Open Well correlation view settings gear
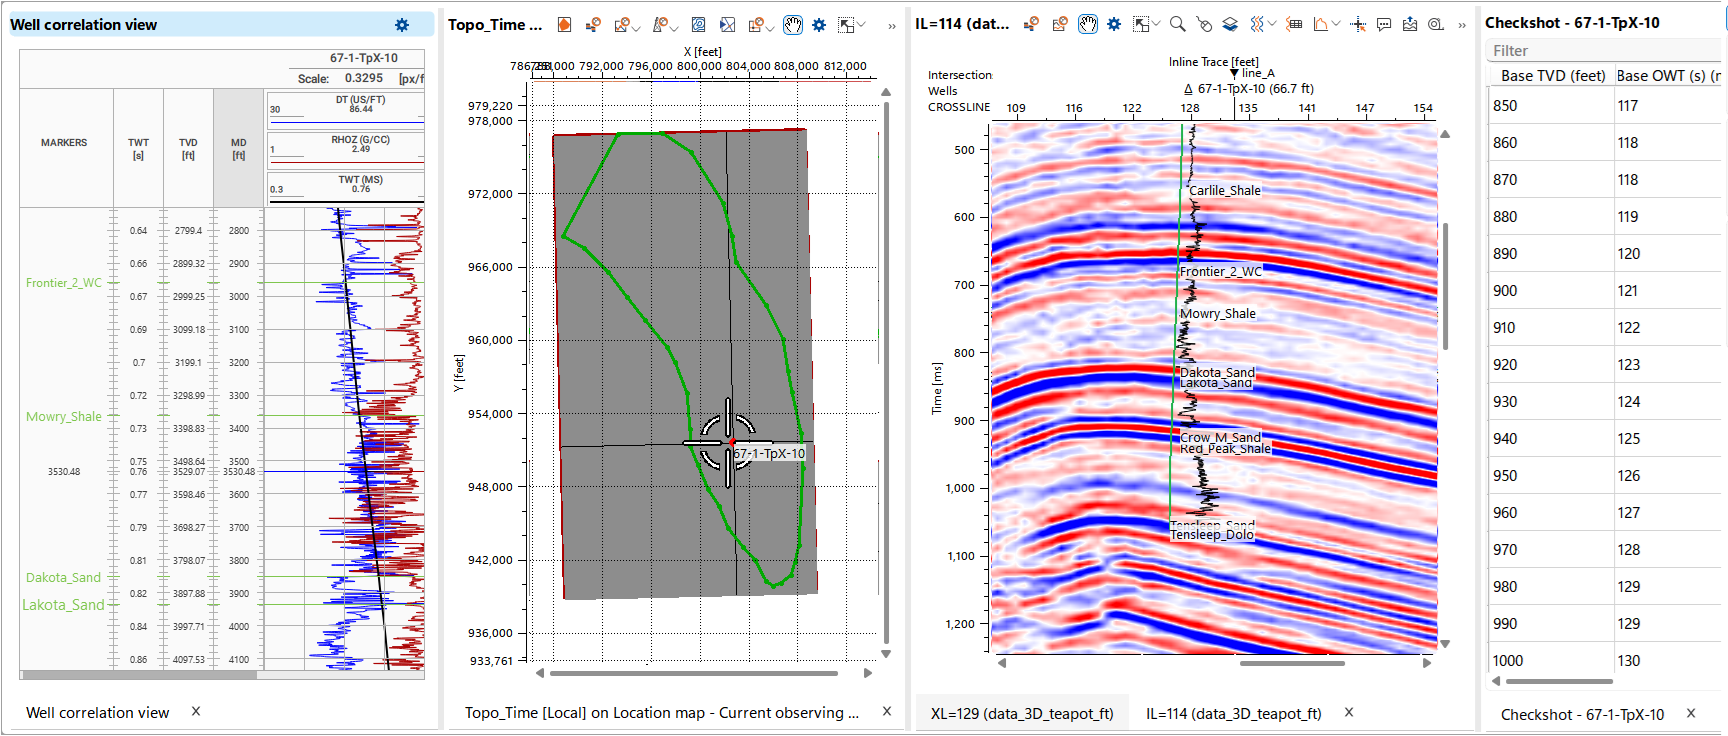Viewport: 1728px width, 736px height. coord(402,25)
